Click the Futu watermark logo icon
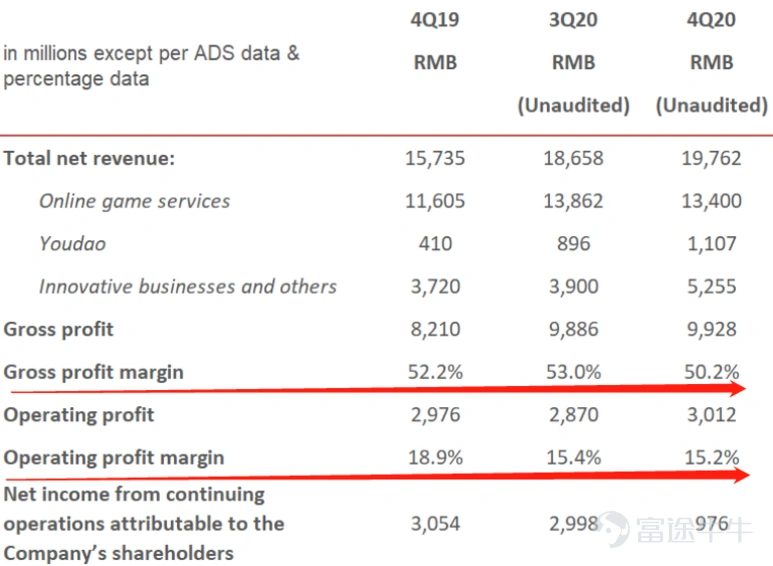 point(613,529)
